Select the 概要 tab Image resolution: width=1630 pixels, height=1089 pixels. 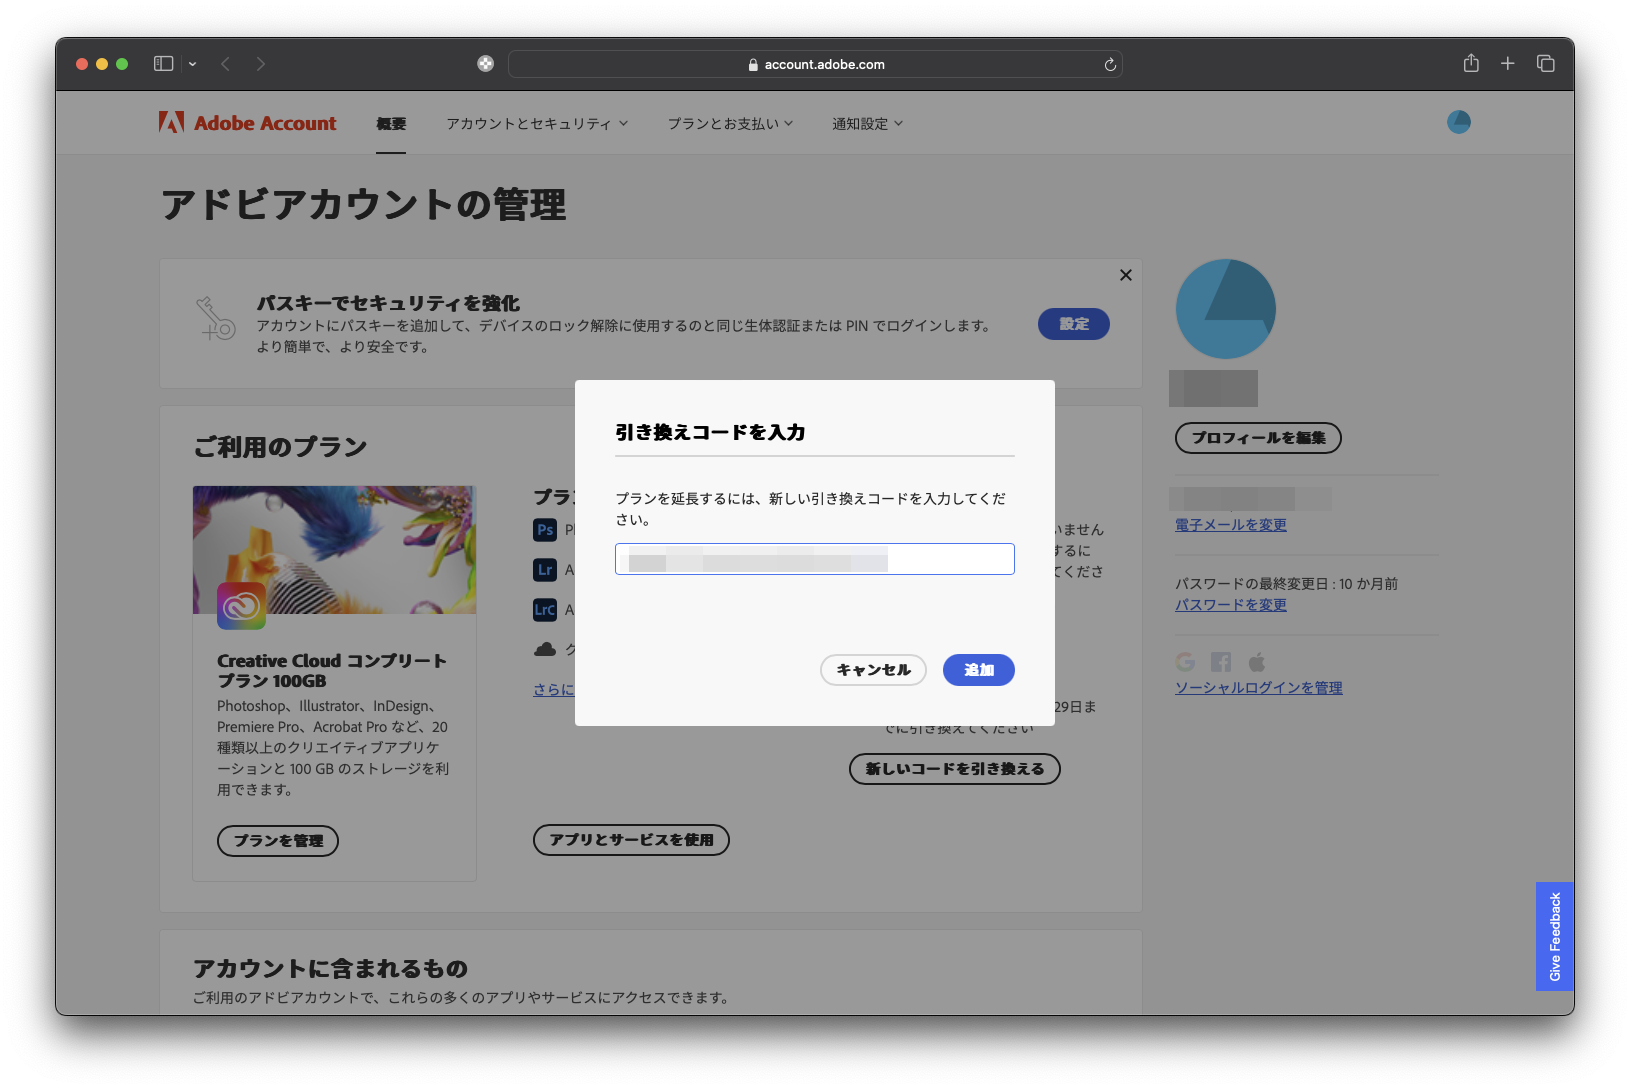391,124
